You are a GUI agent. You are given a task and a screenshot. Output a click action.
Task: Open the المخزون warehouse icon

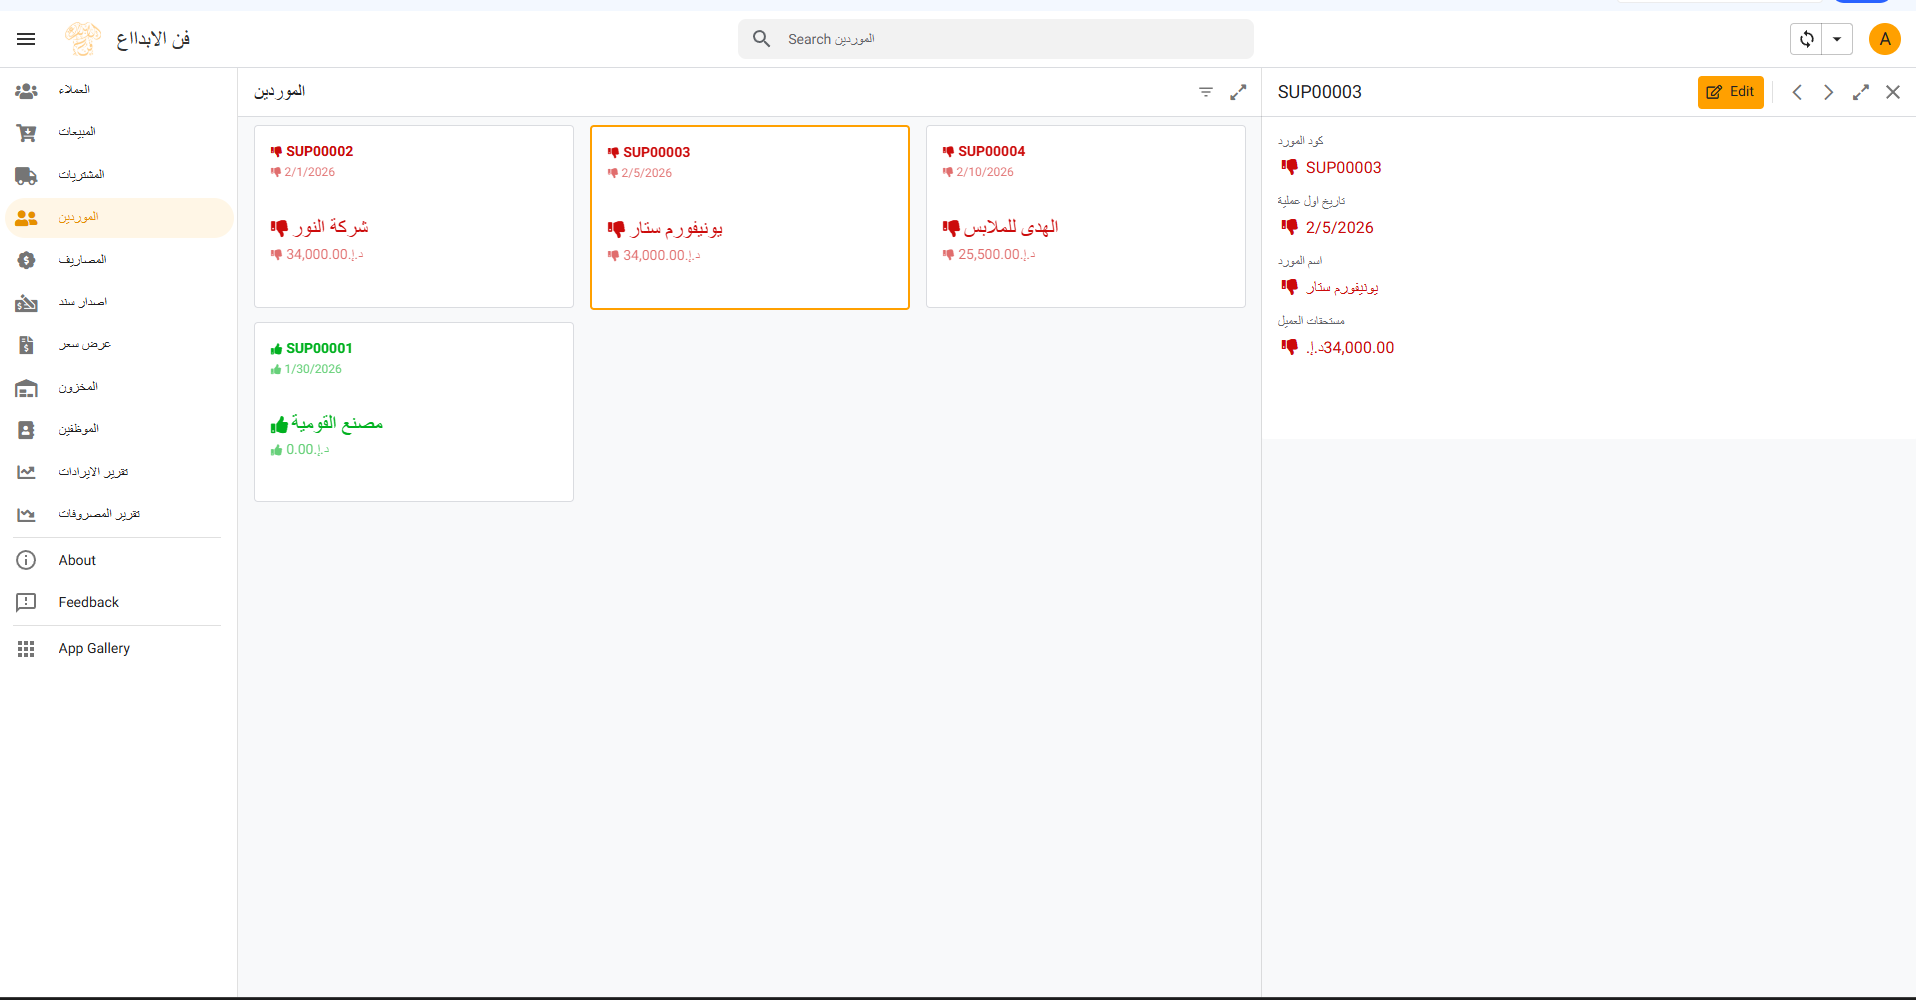point(27,387)
